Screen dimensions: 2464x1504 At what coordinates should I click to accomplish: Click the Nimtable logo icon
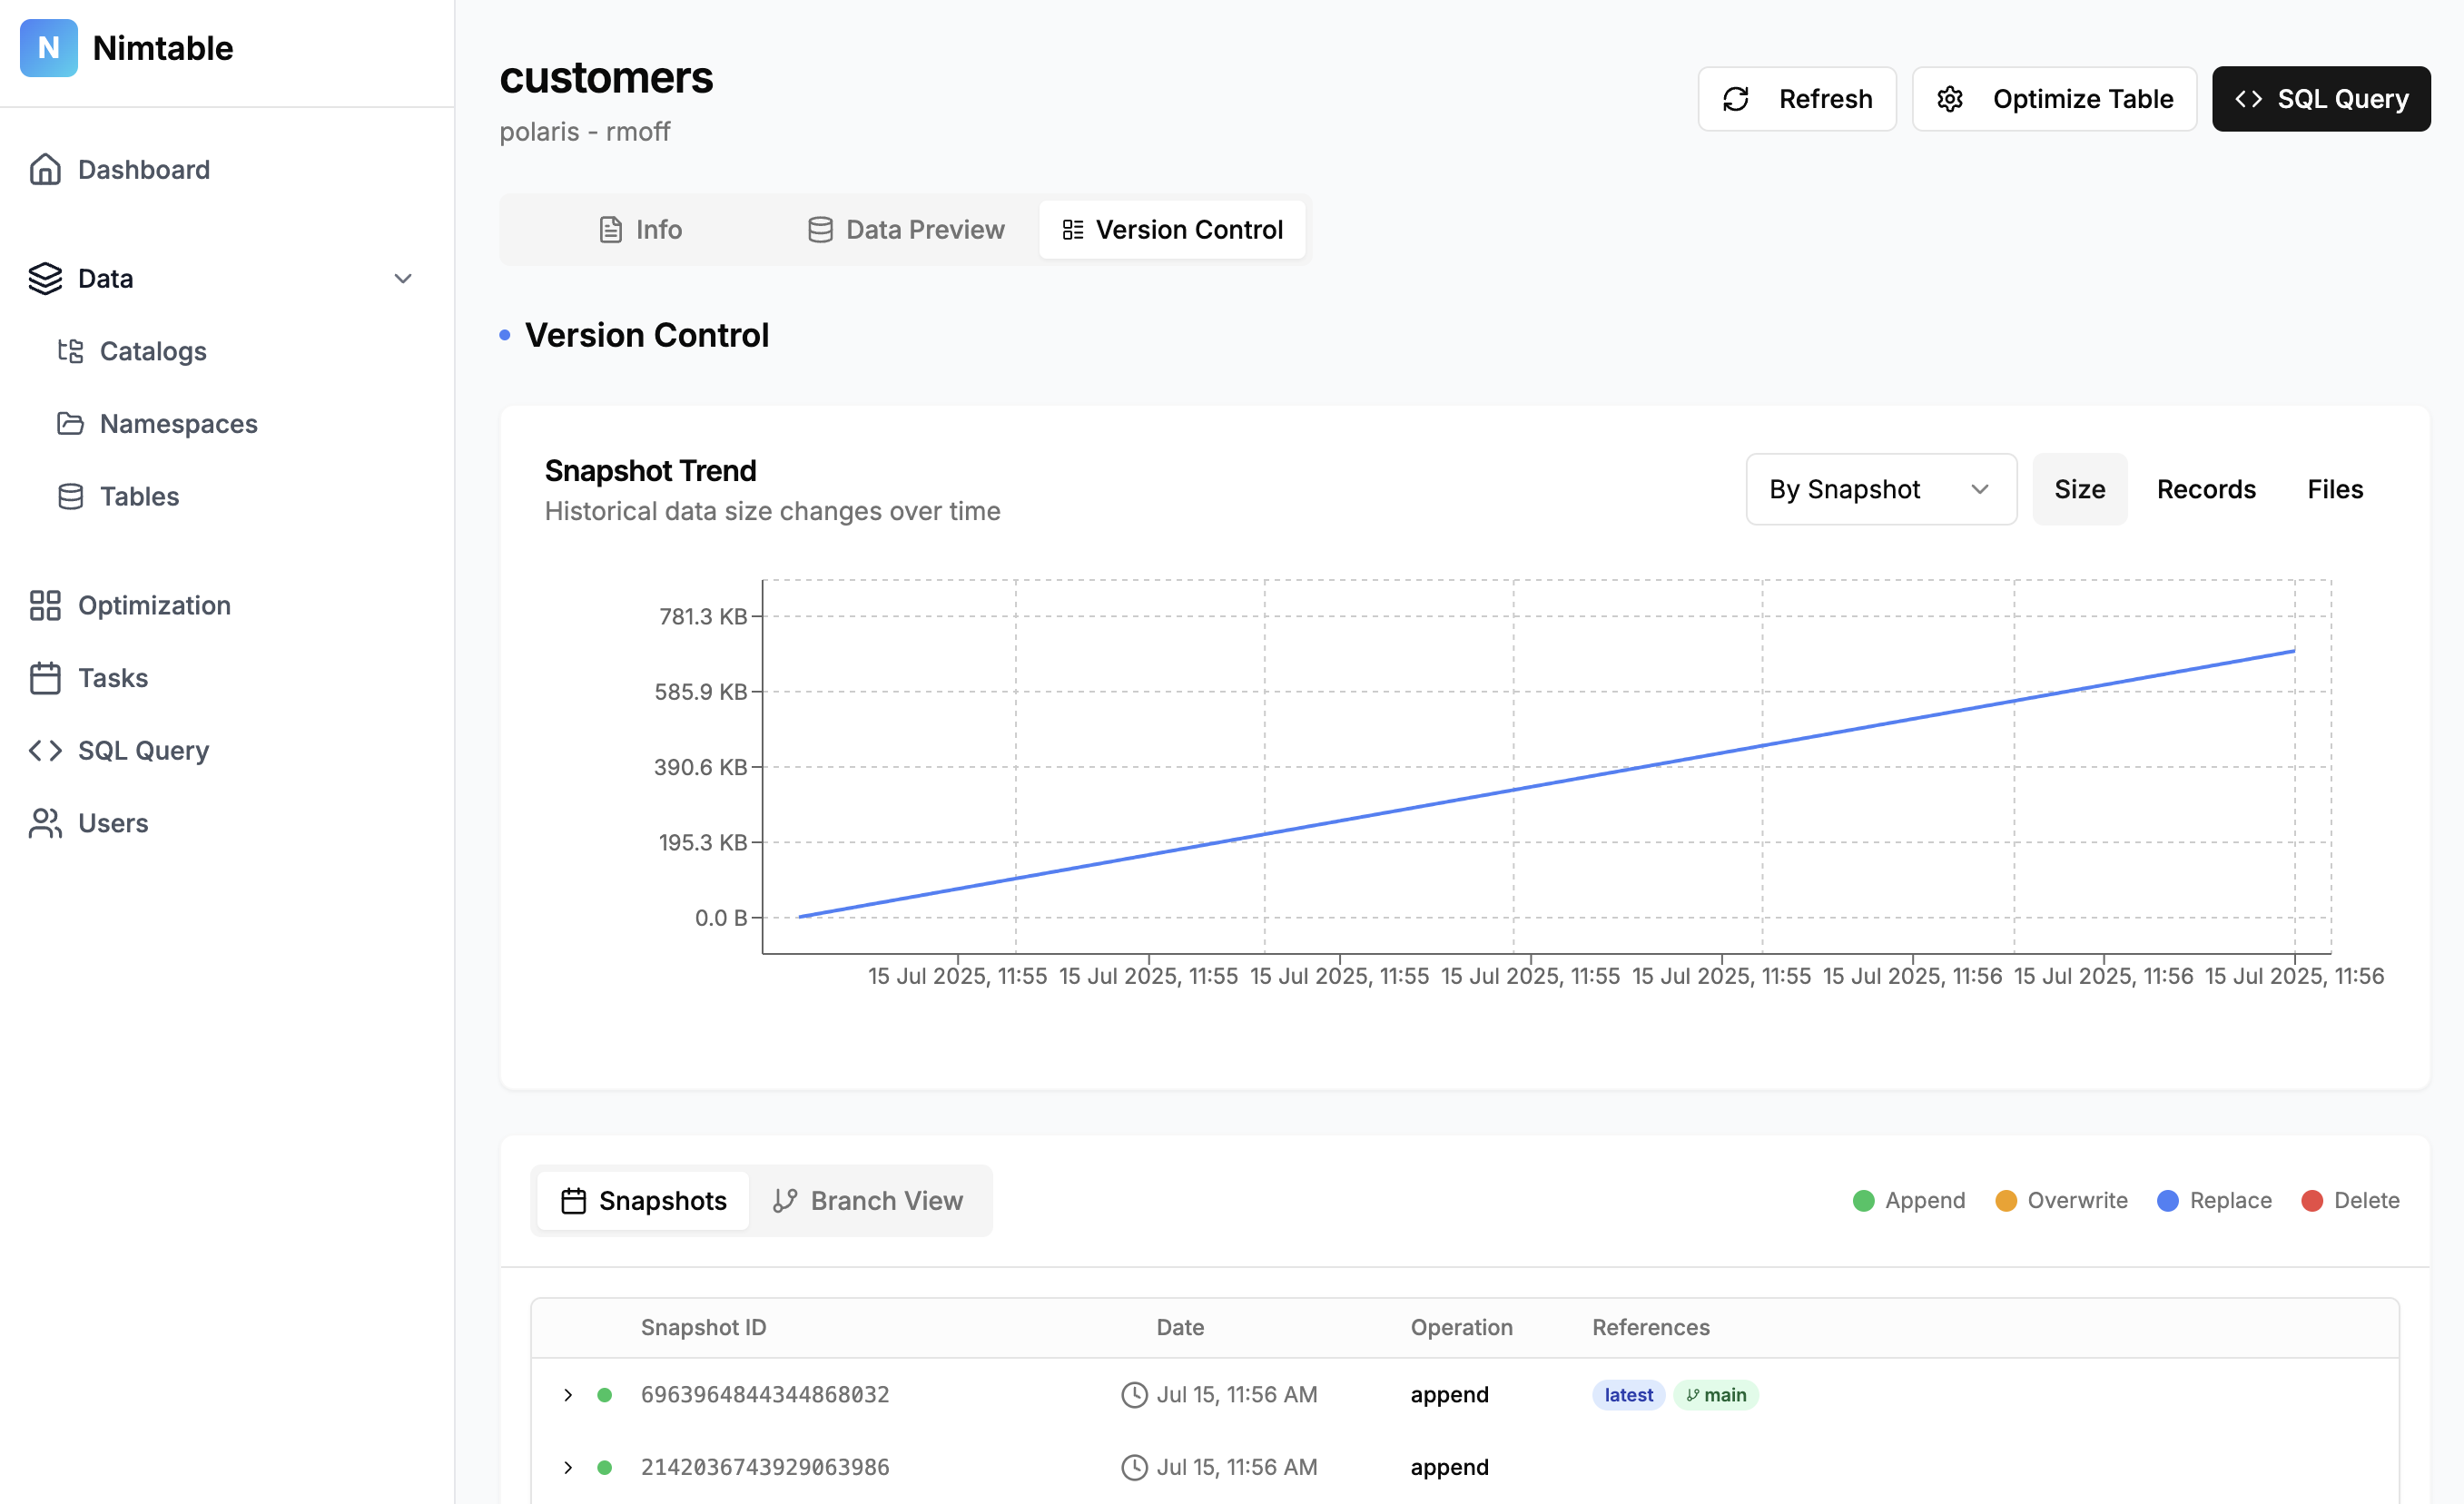pos(48,48)
